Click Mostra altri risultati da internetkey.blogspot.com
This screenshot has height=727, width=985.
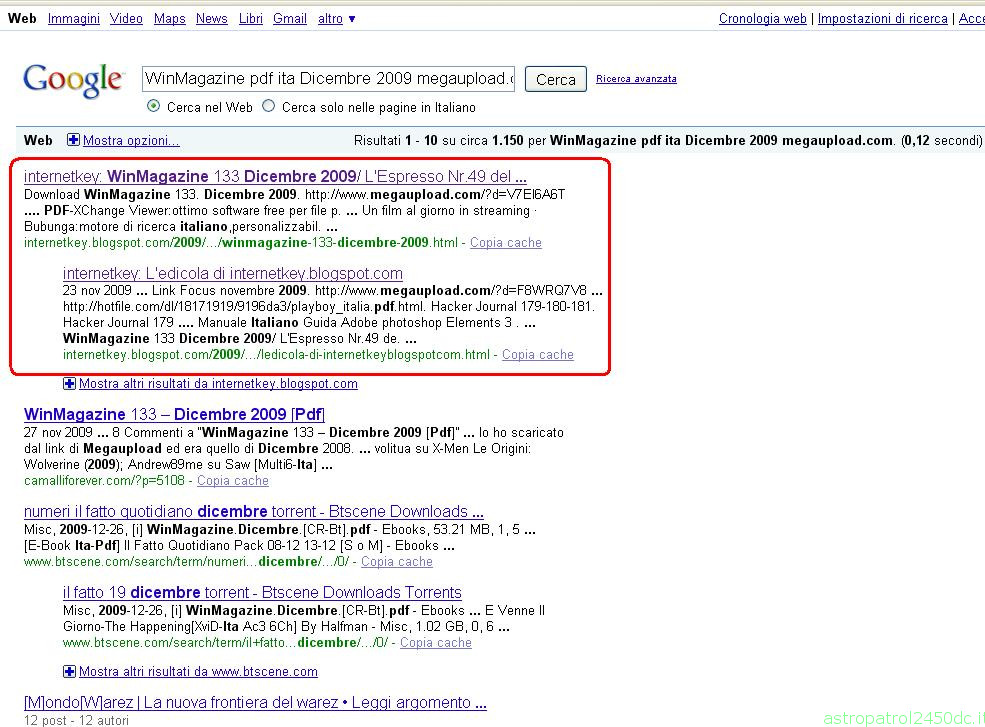pyautogui.click(x=218, y=384)
